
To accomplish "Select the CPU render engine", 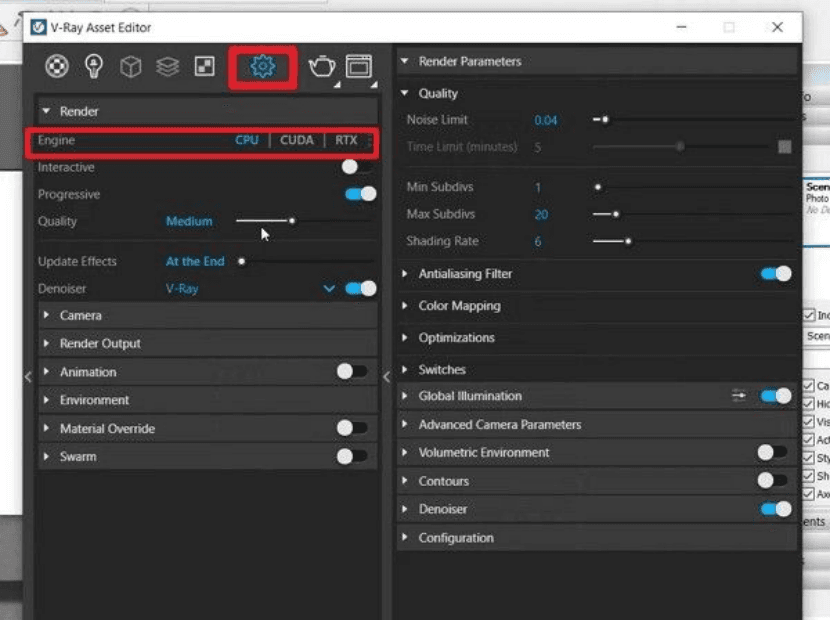I will [x=247, y=140].
